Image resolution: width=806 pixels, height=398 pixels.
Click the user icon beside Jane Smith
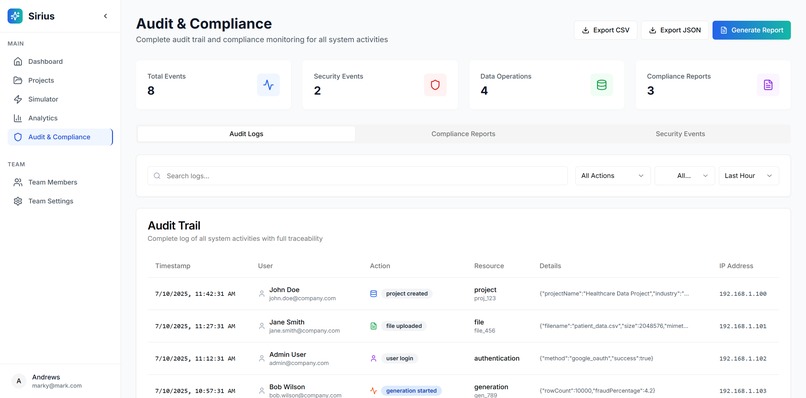point(262,326)
